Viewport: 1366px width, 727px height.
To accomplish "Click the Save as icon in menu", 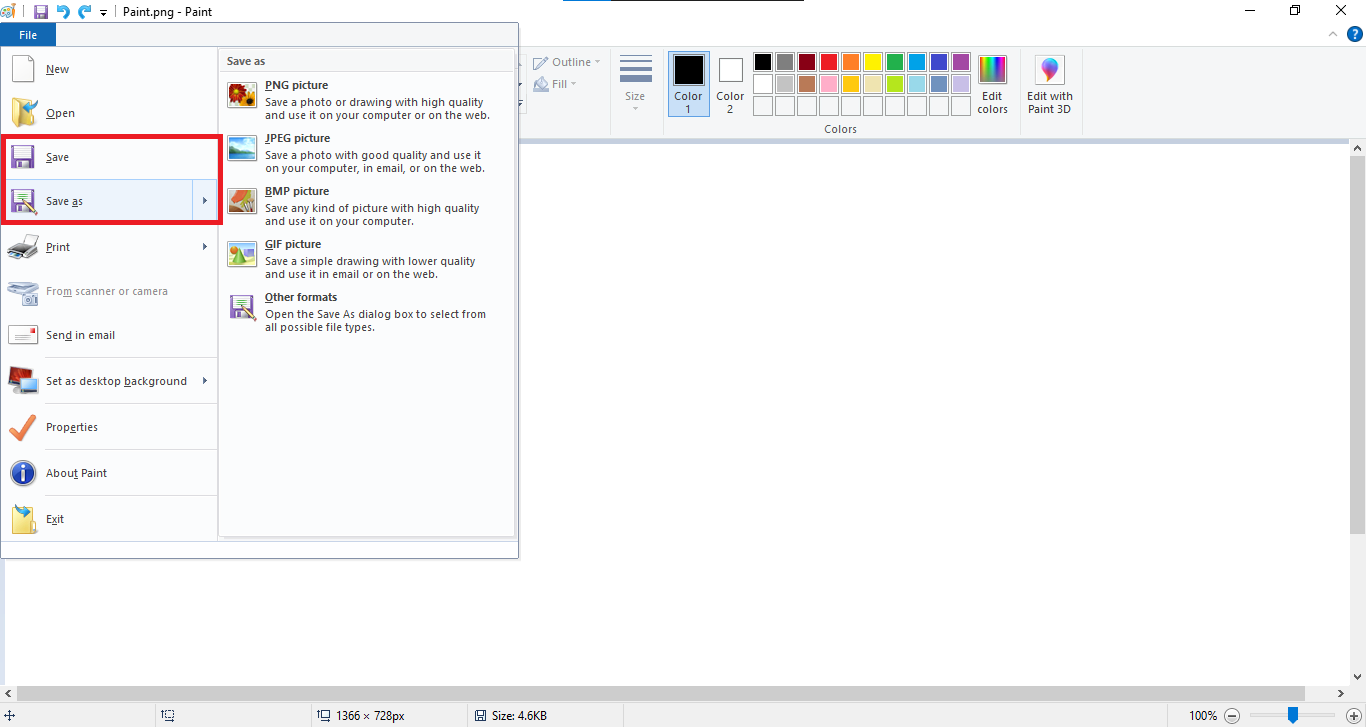I will tap(23, 201).
